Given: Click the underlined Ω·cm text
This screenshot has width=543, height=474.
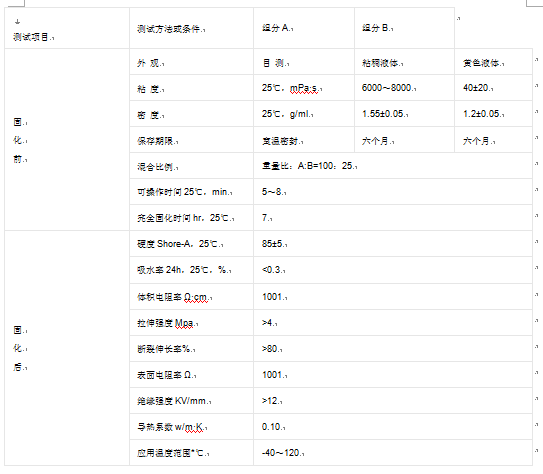Looking at the screenshot, I should [196, 297].
